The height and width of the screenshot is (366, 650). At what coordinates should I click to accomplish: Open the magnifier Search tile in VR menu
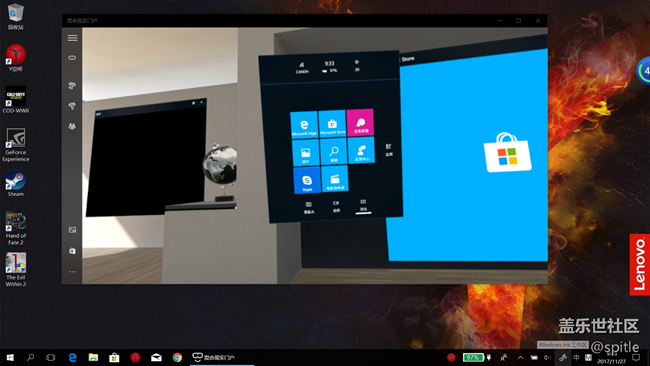point(333,151)
